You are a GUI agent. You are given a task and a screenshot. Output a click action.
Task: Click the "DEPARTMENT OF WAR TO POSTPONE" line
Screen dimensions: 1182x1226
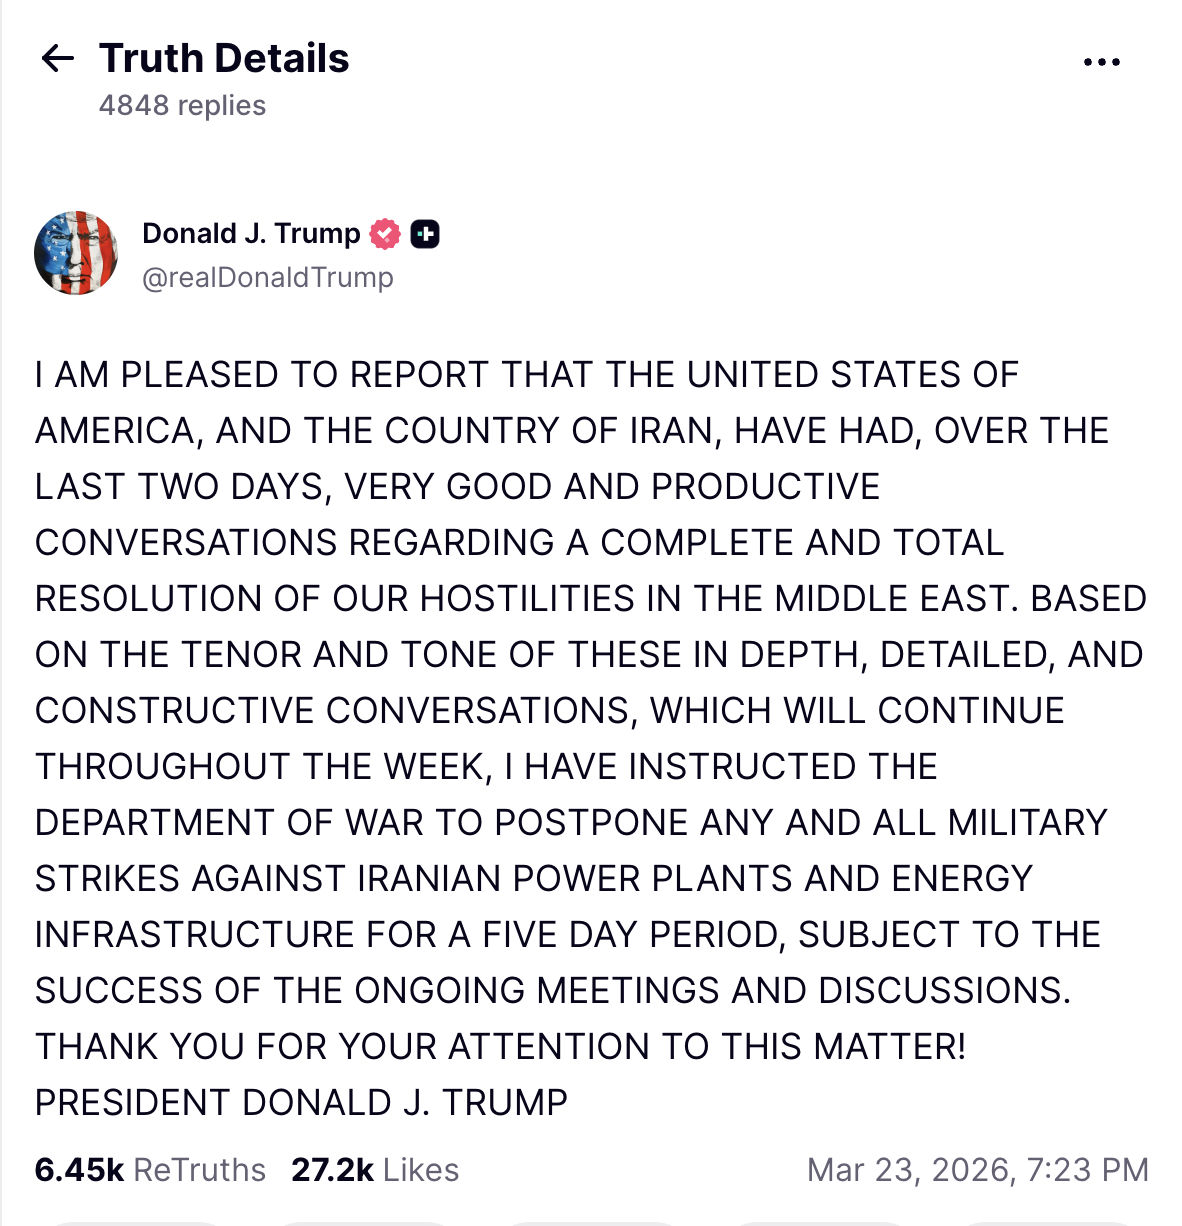[570, 823]
